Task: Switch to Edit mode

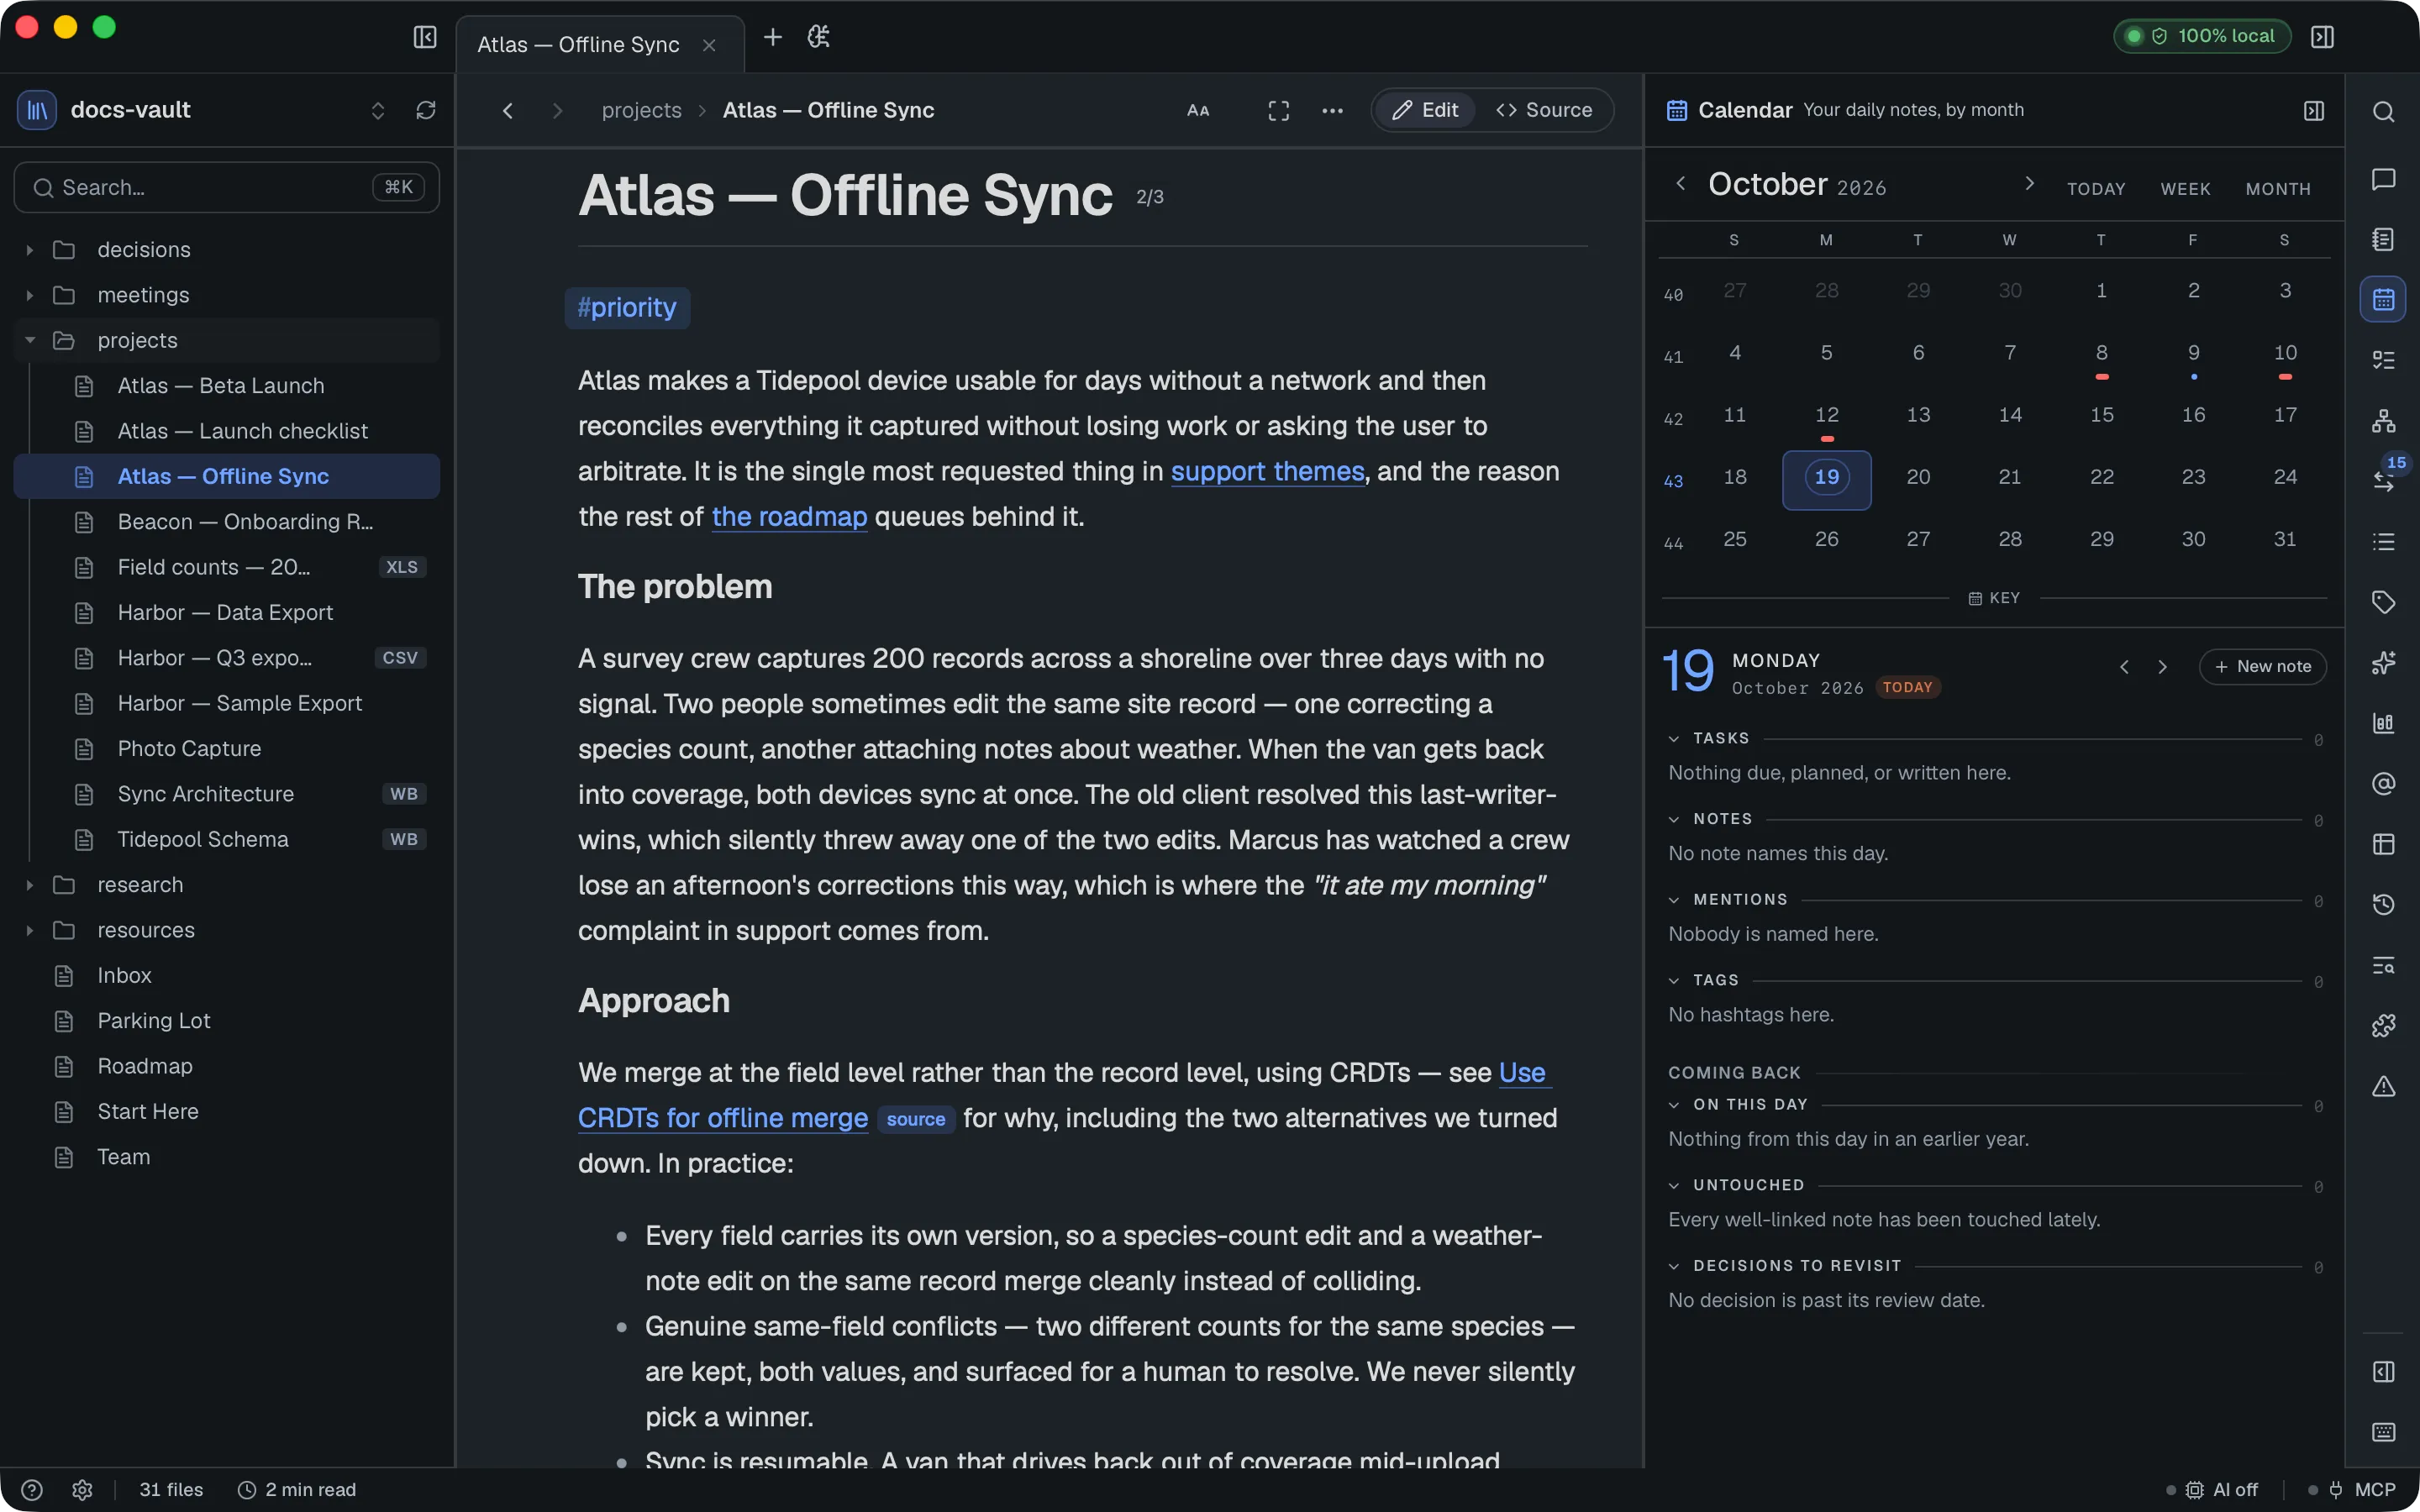Action: point(1425,110)
